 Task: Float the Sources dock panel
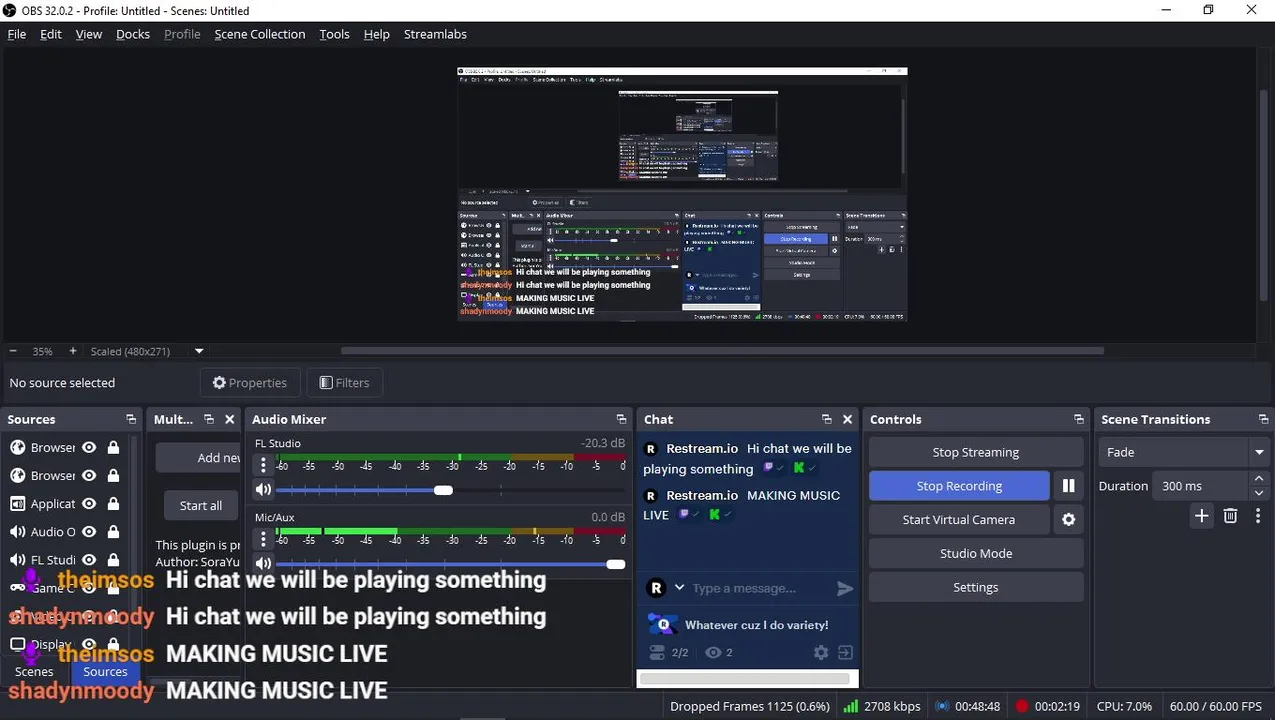(131, 419)
